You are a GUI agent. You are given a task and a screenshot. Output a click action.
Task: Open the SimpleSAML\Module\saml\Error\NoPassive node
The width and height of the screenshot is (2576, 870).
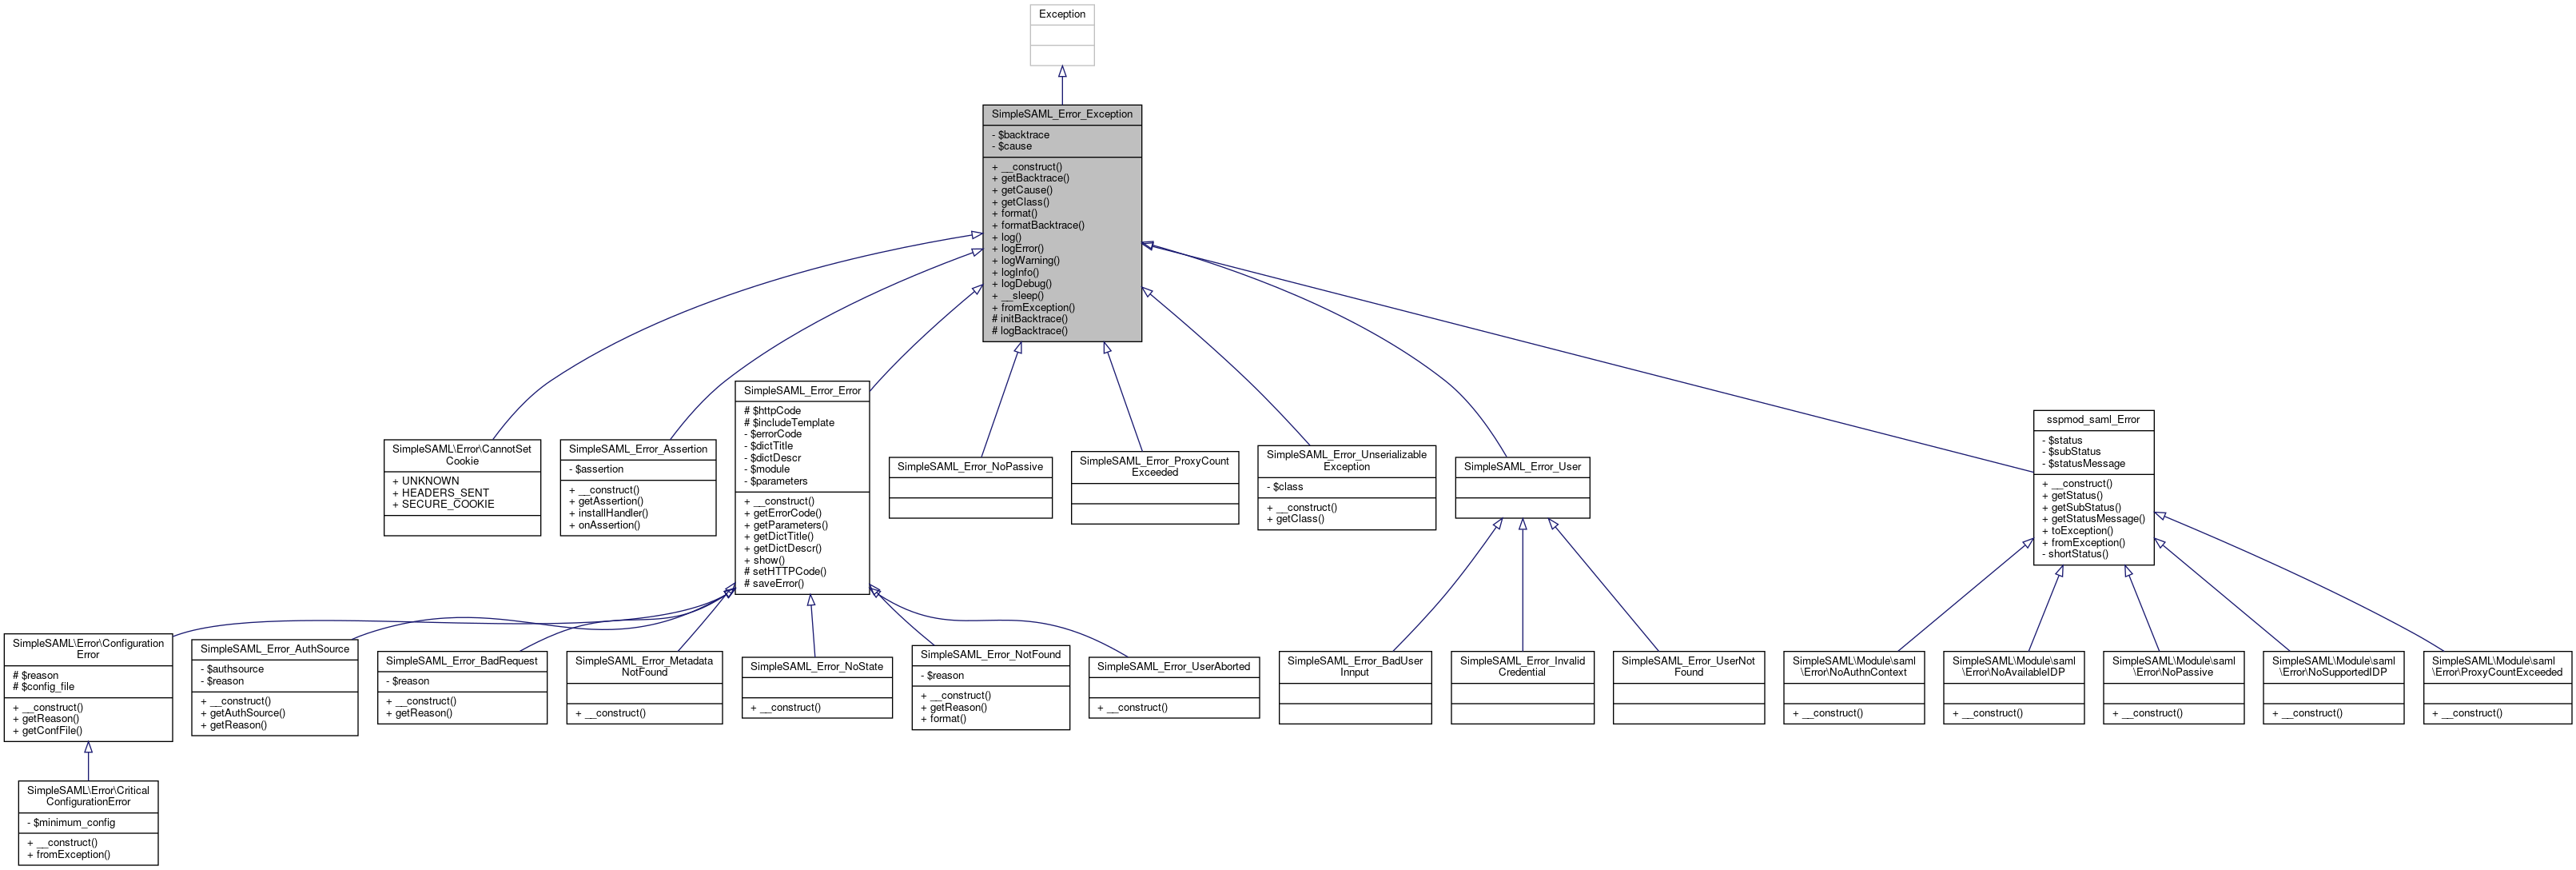pos(2174,688)
